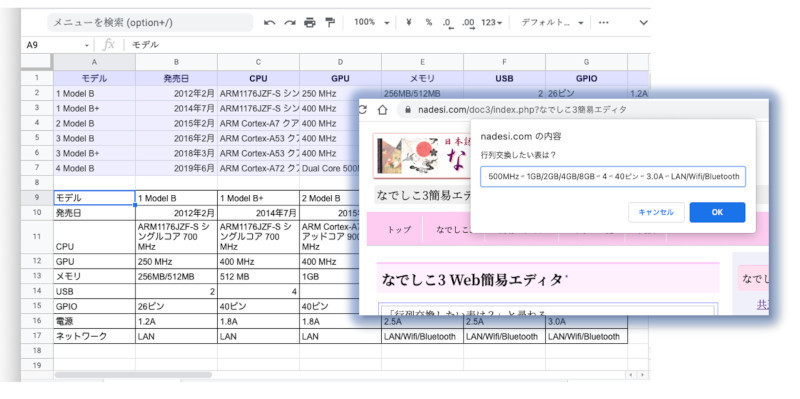The width and height of the screenshot is (800, 399).
Task: Open the 100% zoom dropdown
Action: point(372,22)
